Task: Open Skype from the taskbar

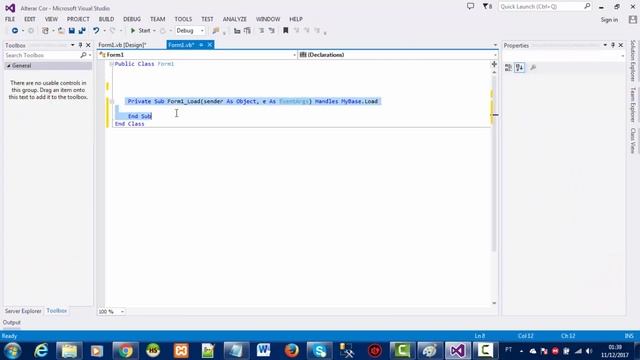Action: click(x=319, y=351)
